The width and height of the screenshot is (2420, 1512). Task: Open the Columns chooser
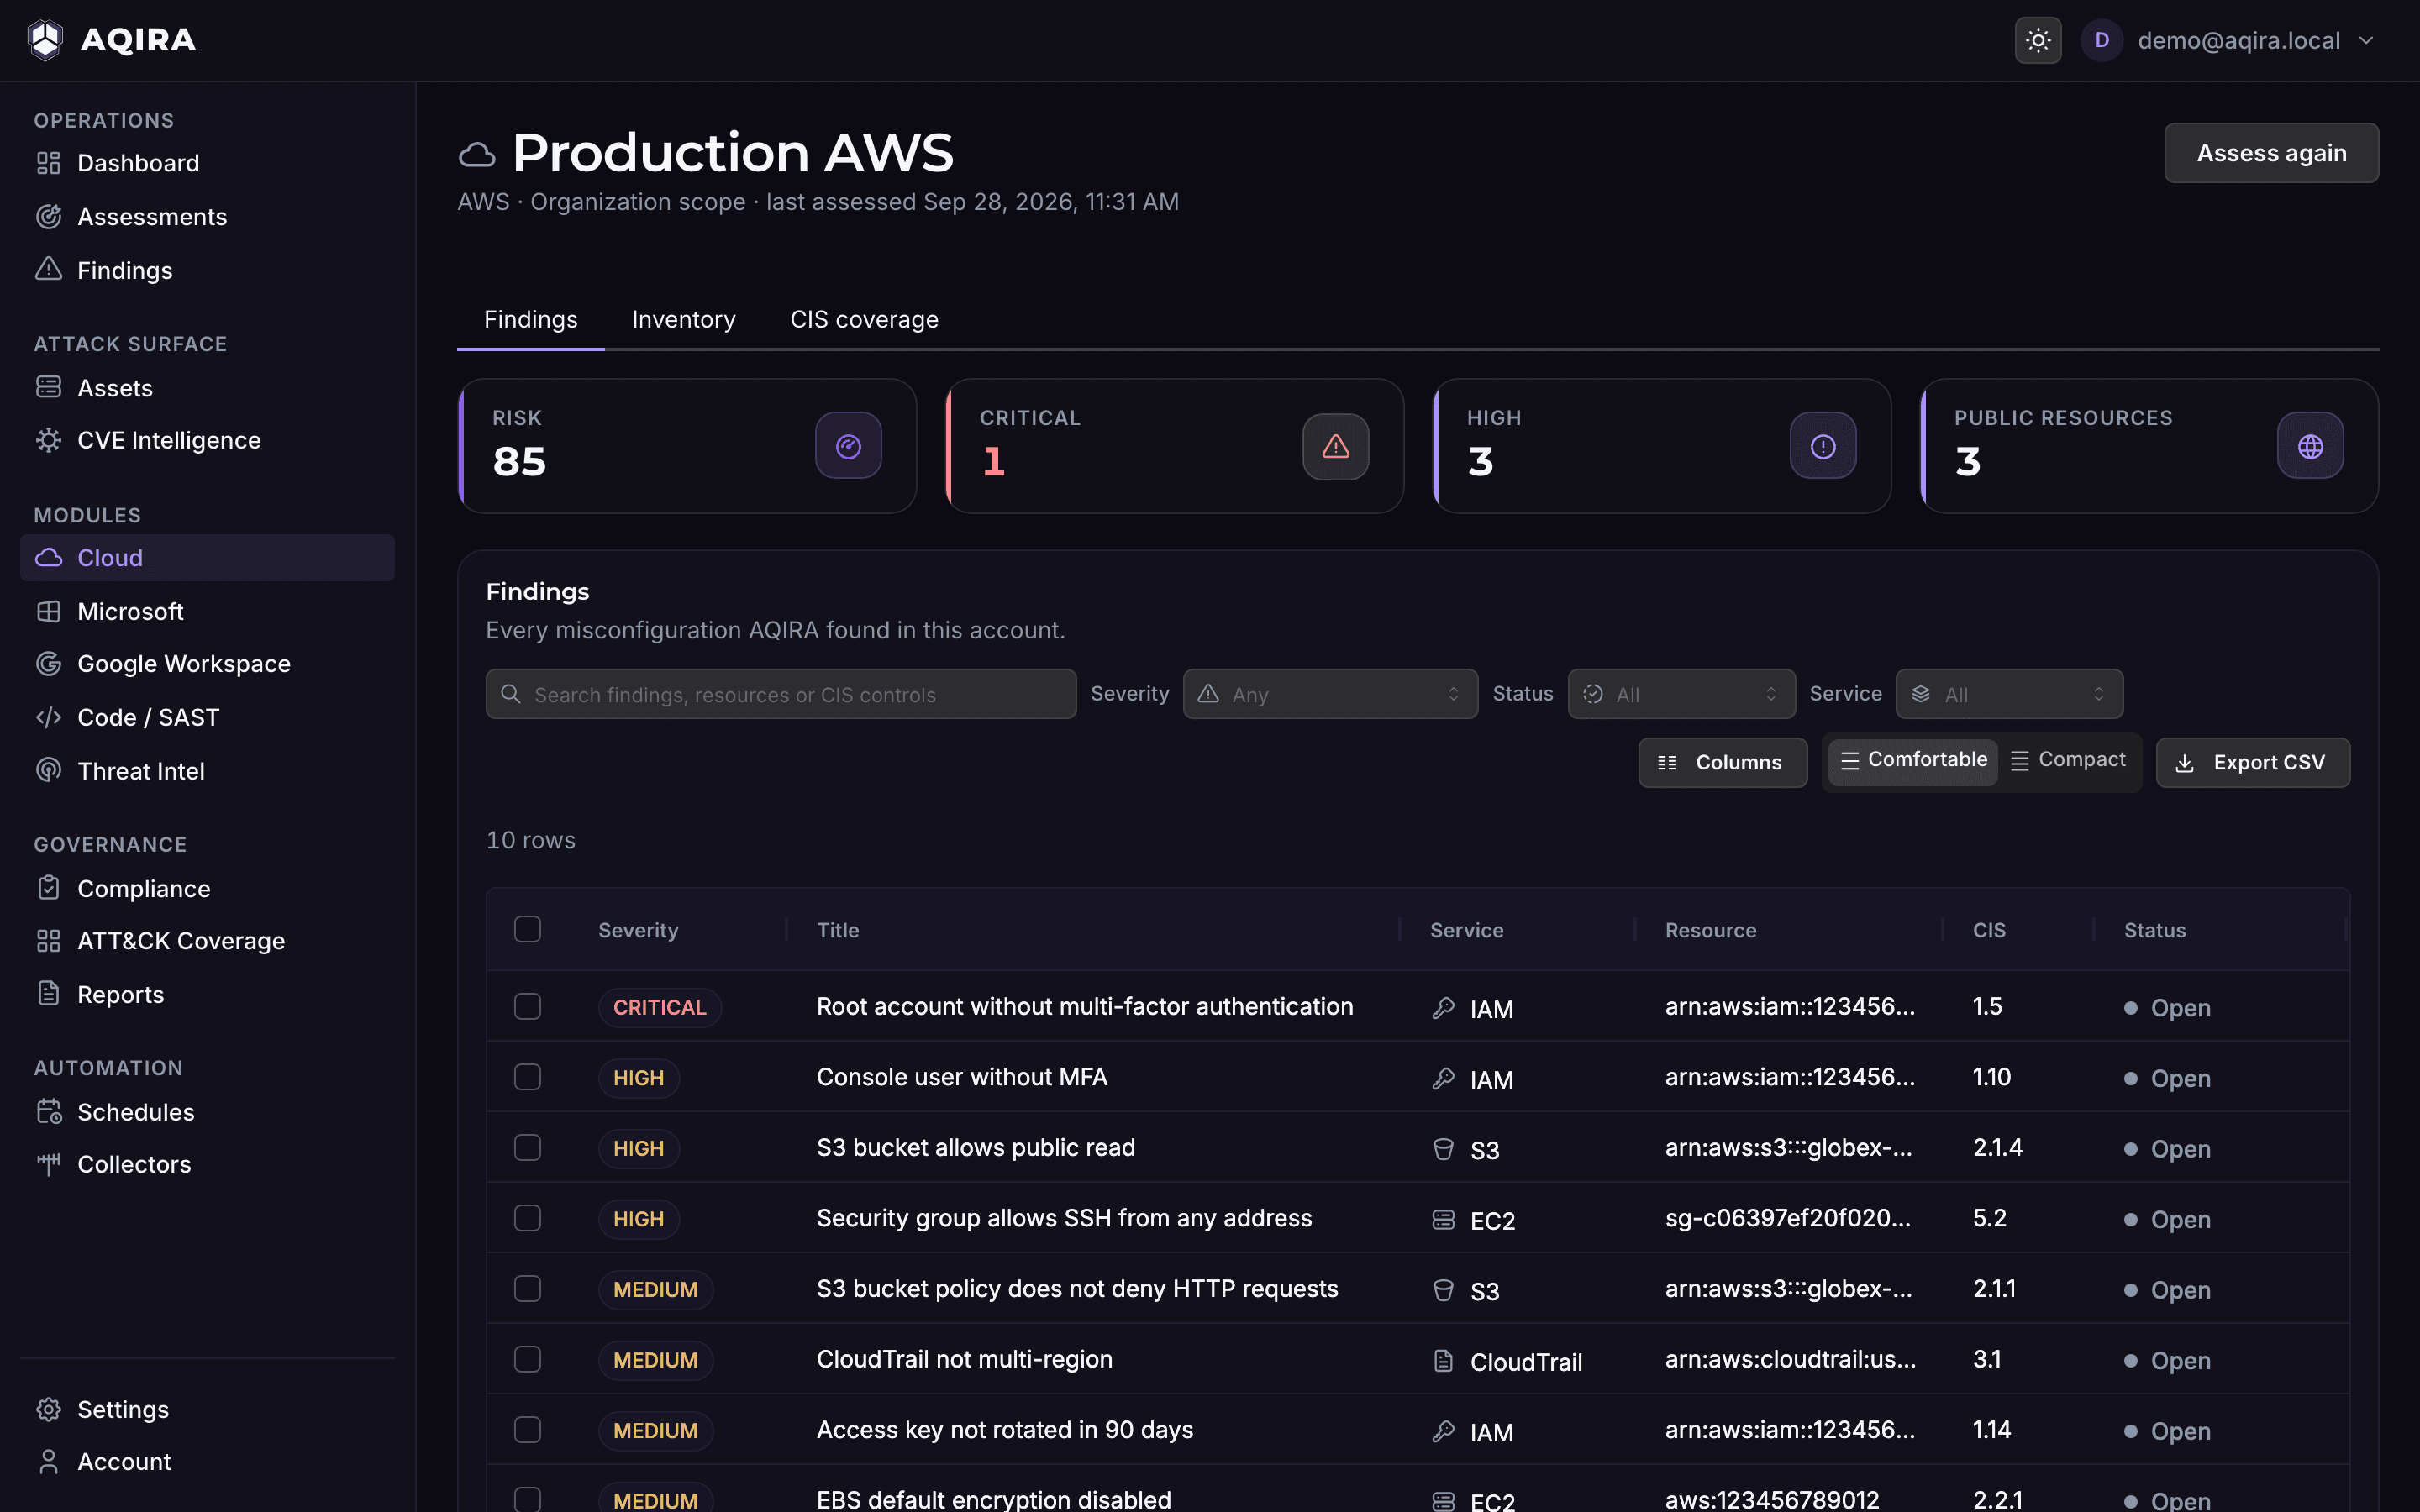(x=1722, y=763)
